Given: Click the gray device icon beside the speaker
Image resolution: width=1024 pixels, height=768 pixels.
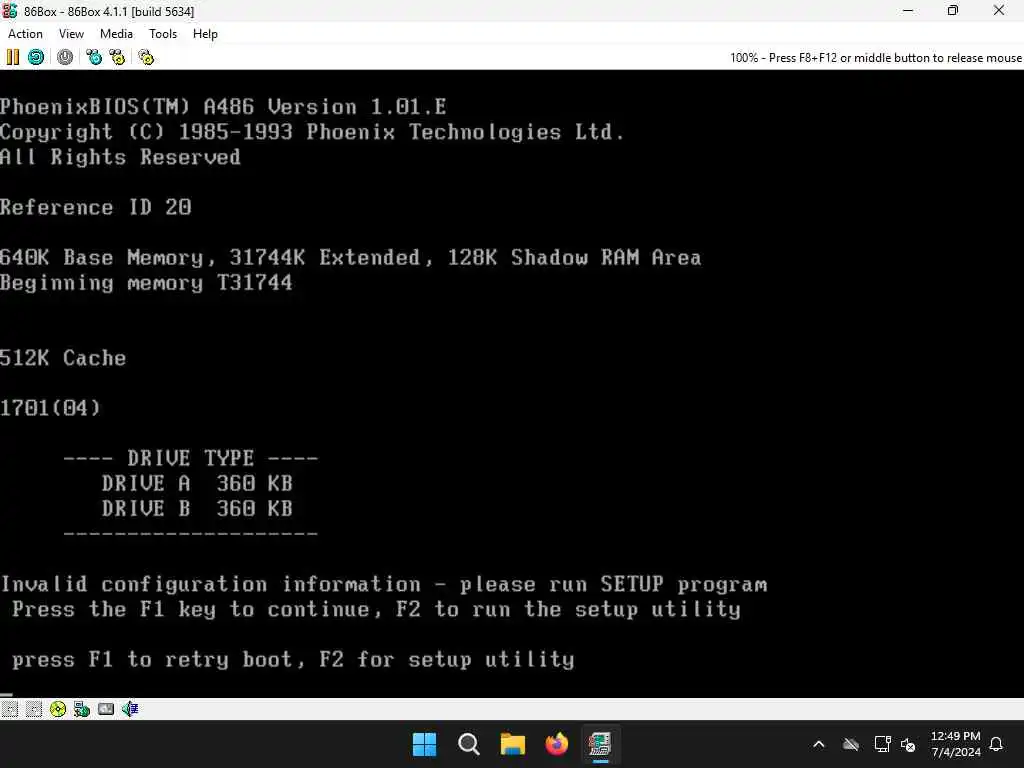Looking at the screenshot, I should click(x=106, y=709).
